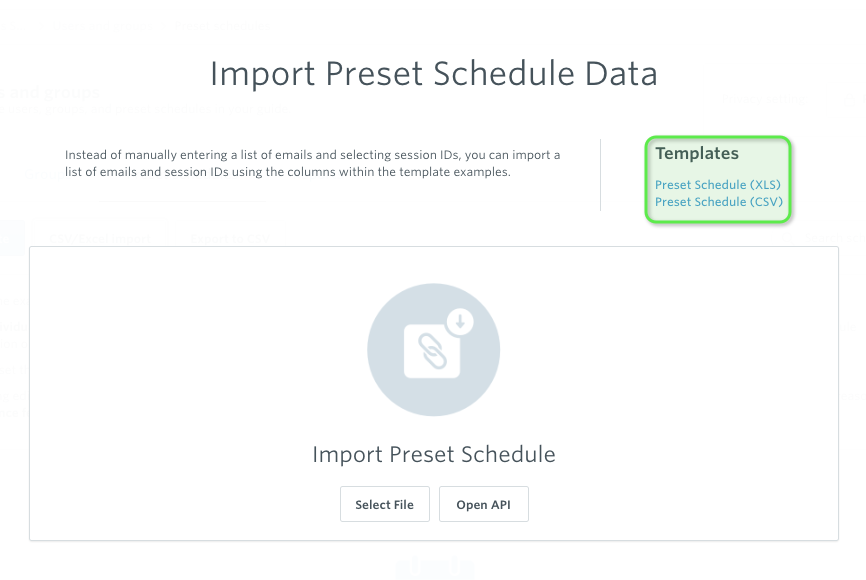Click the dimmed Preset Schedules breadcrumb
This screenshot has width=866, height=580.
point(223,26)
